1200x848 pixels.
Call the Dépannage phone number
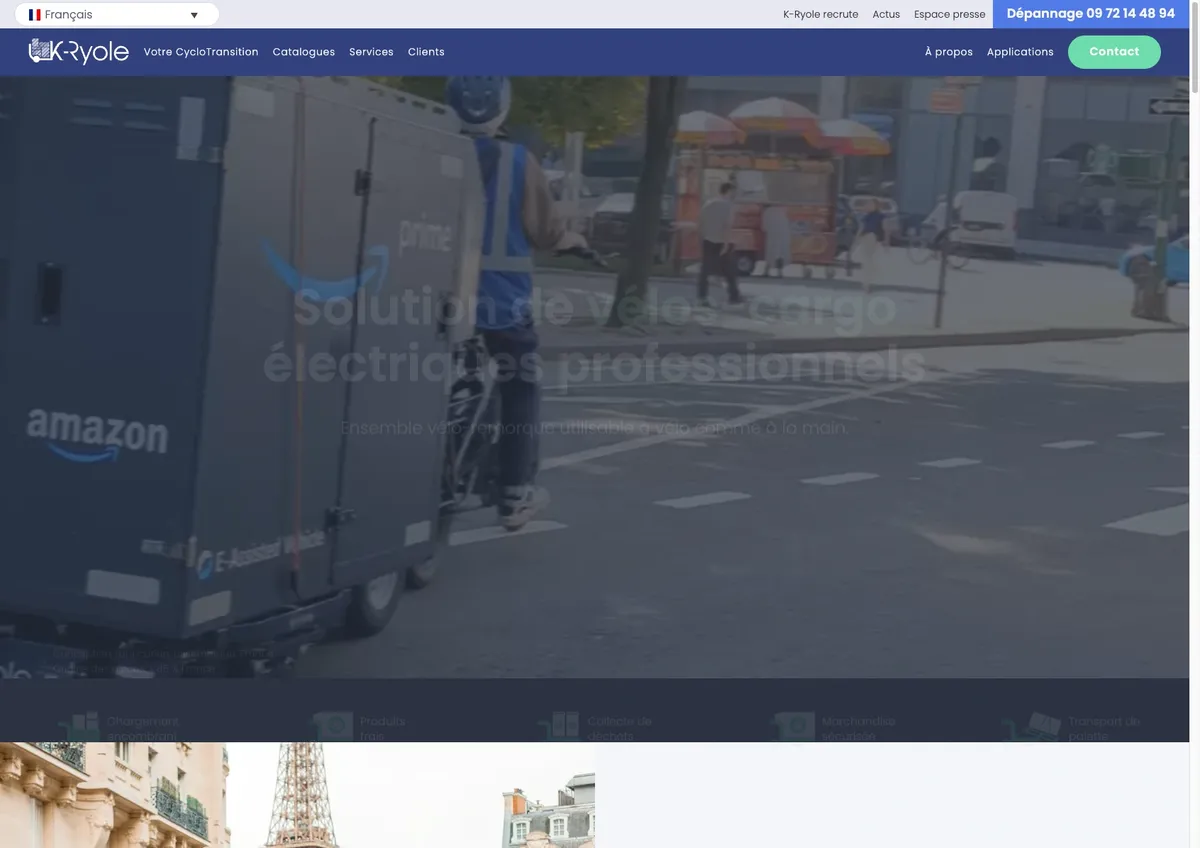click(1091, 14)
